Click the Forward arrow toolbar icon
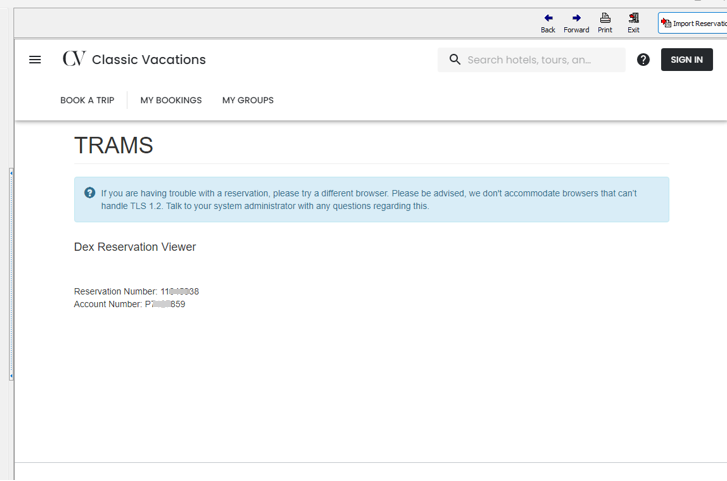The image size is (727, 481). coord(576,18)
